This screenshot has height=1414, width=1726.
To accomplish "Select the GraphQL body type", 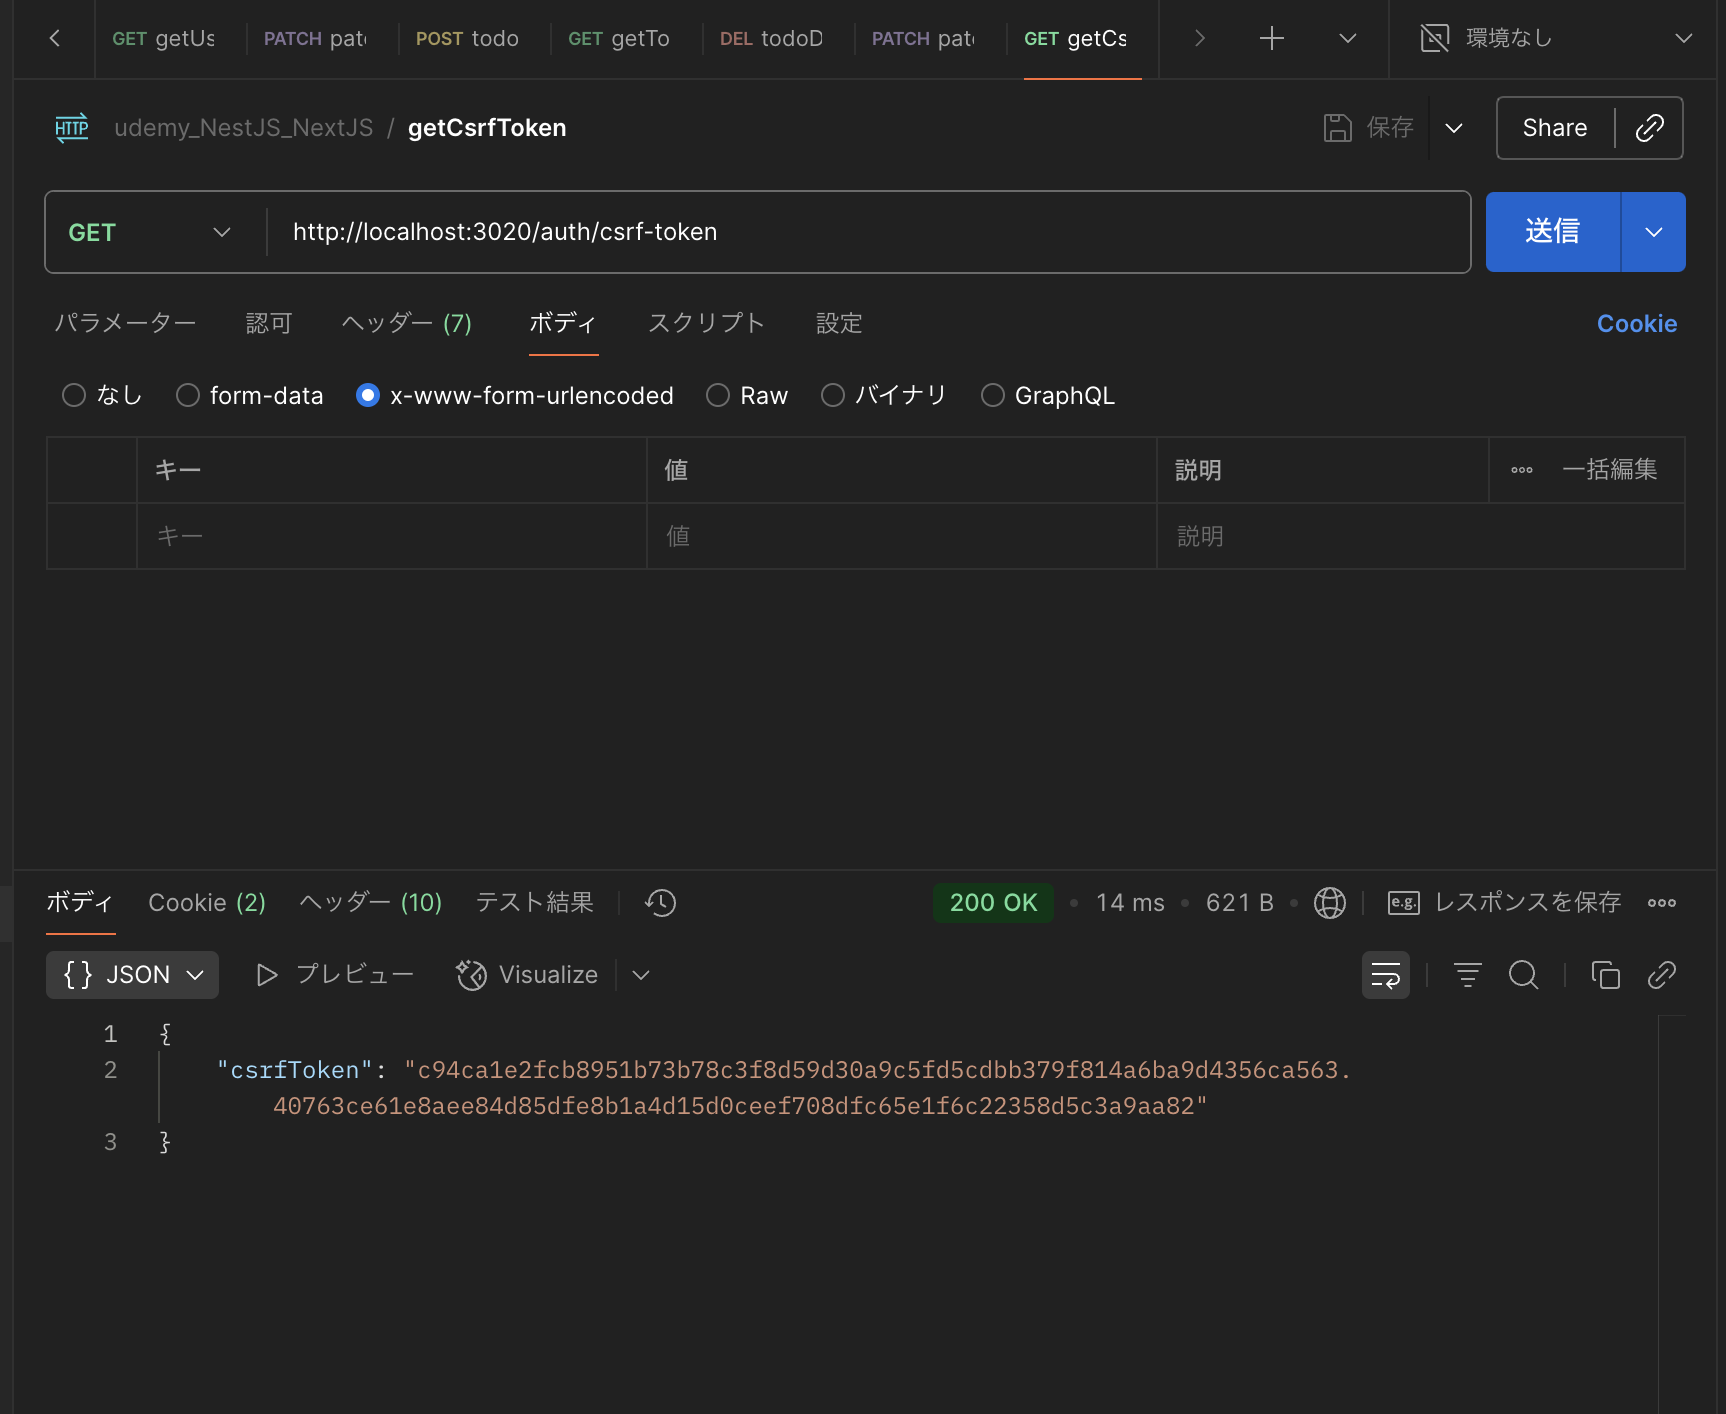I will coord(993,395).
